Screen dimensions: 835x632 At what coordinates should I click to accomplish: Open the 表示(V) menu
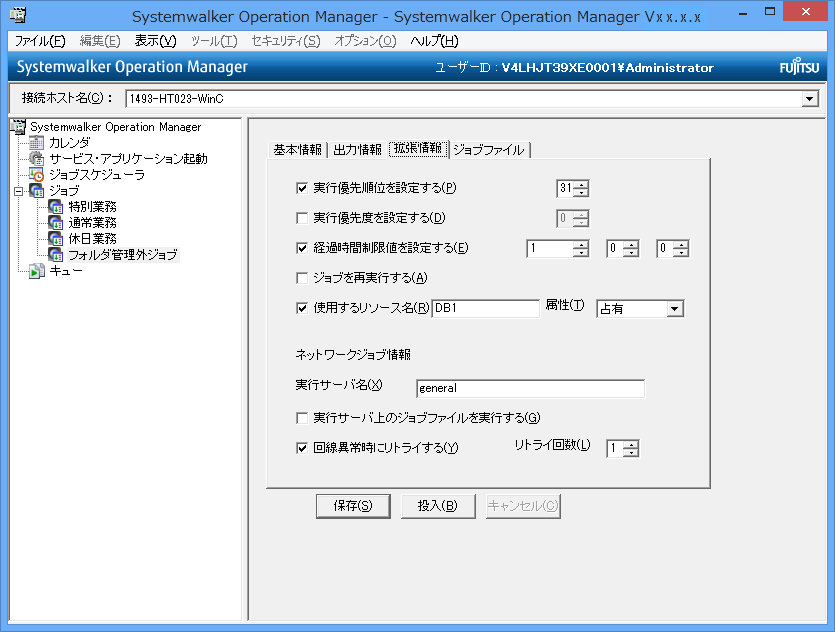click(155, 41)
